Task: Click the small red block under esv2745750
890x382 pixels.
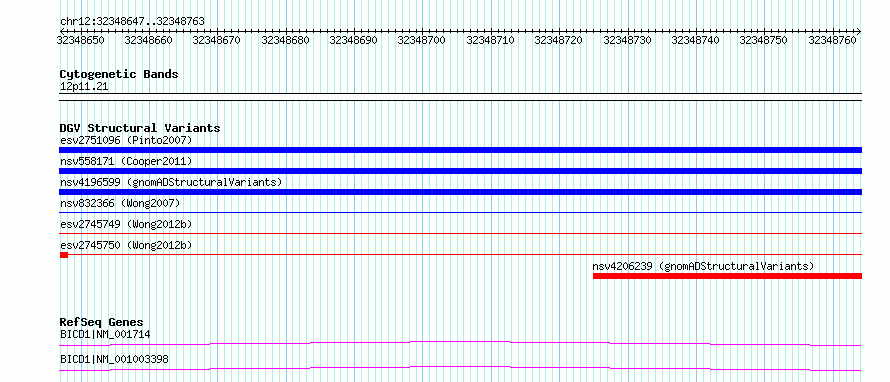Action: [x=64, y=255]
